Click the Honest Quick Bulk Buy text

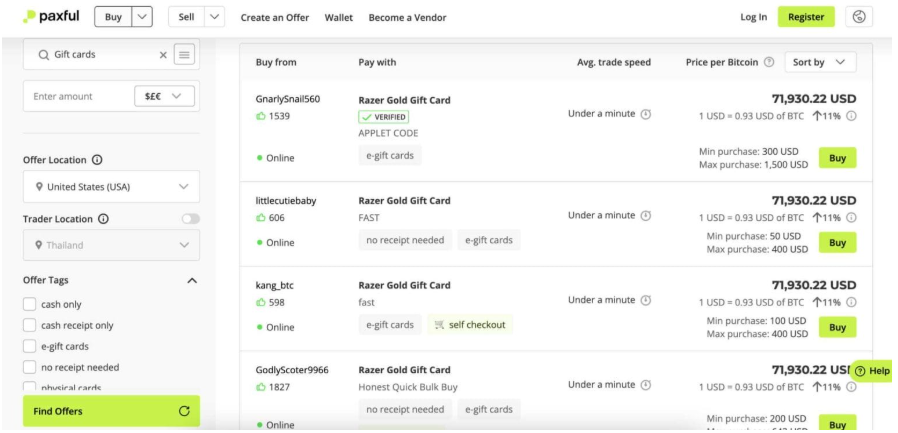pyautogui.click(x=408, y=387)
